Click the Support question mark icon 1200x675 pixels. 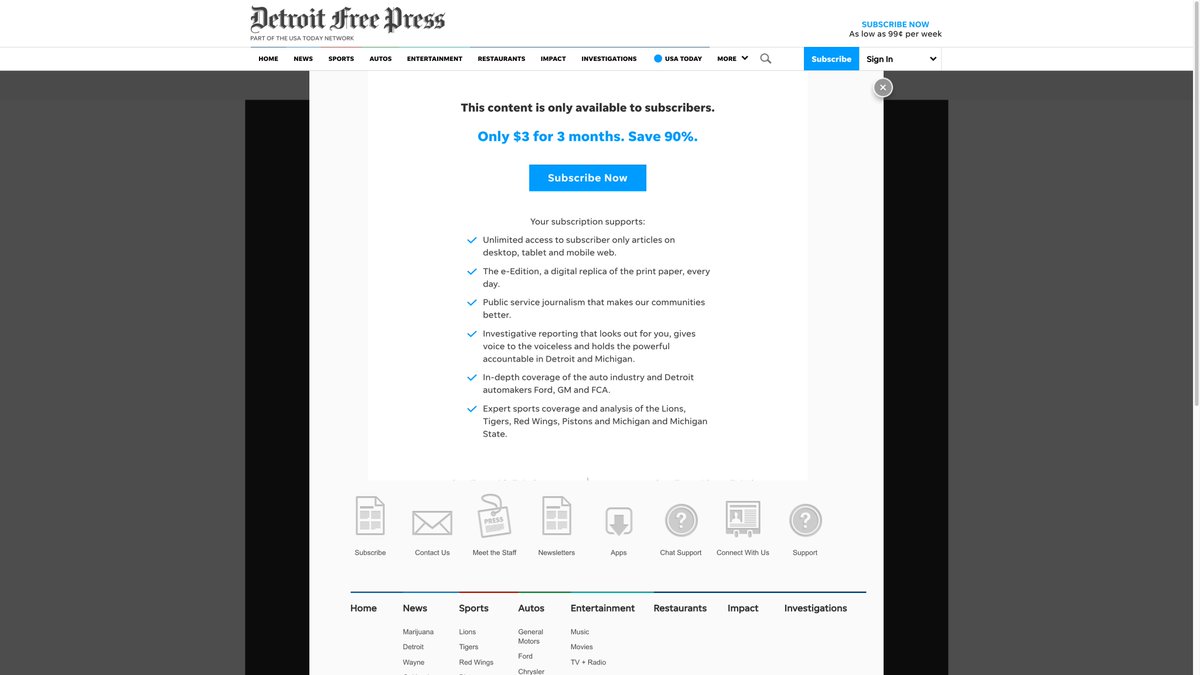(805, 520)
